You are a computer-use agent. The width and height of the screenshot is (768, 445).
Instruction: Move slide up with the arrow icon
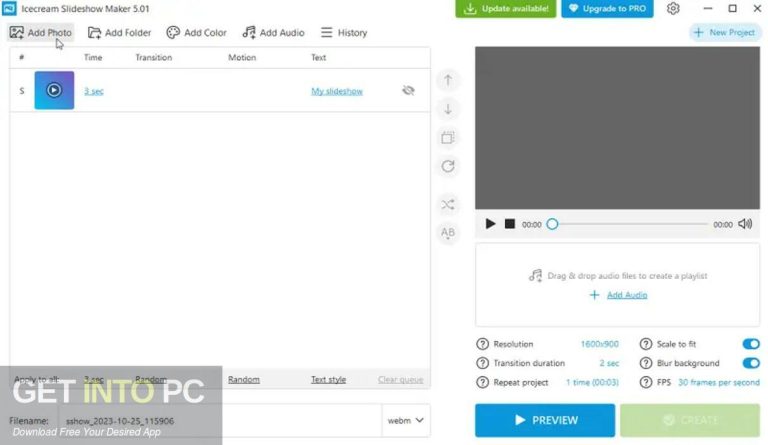tap(448, 80)
